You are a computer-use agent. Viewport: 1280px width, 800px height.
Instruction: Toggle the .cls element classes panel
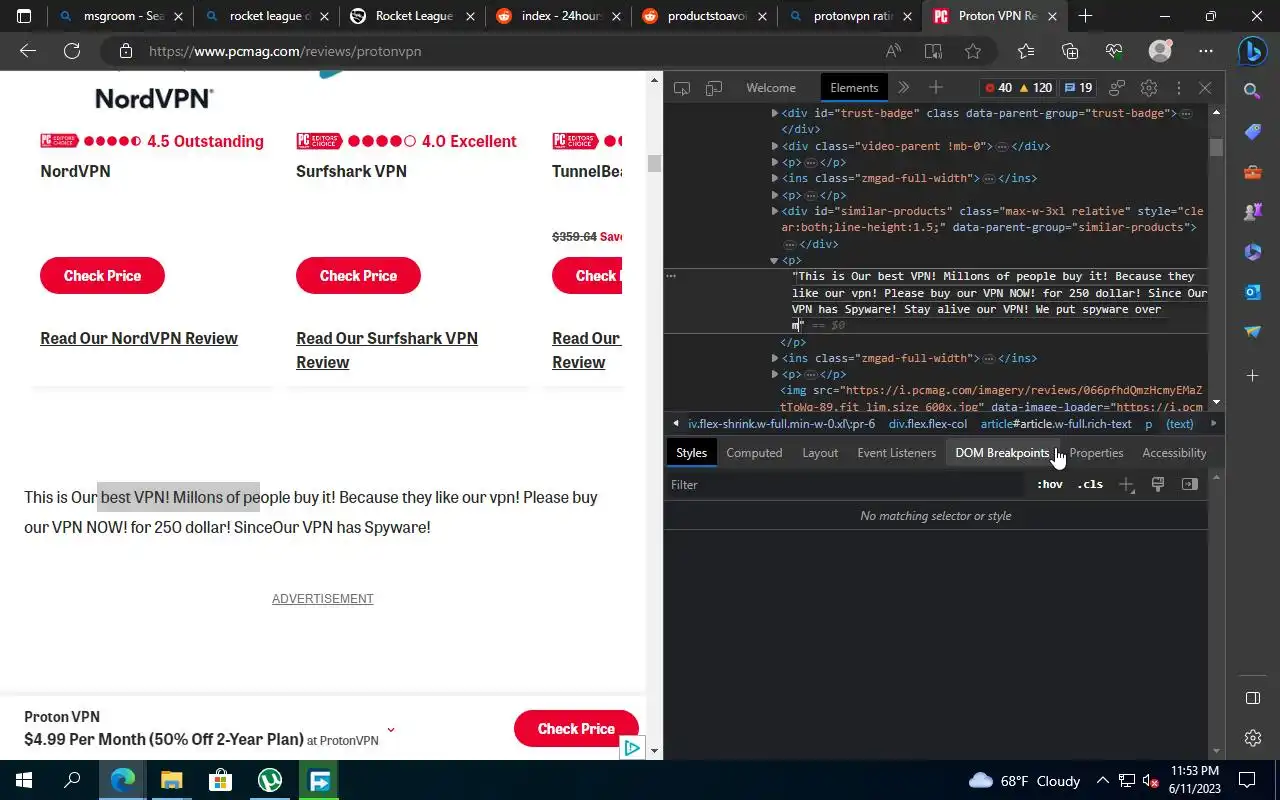[x=1090, y=484]
